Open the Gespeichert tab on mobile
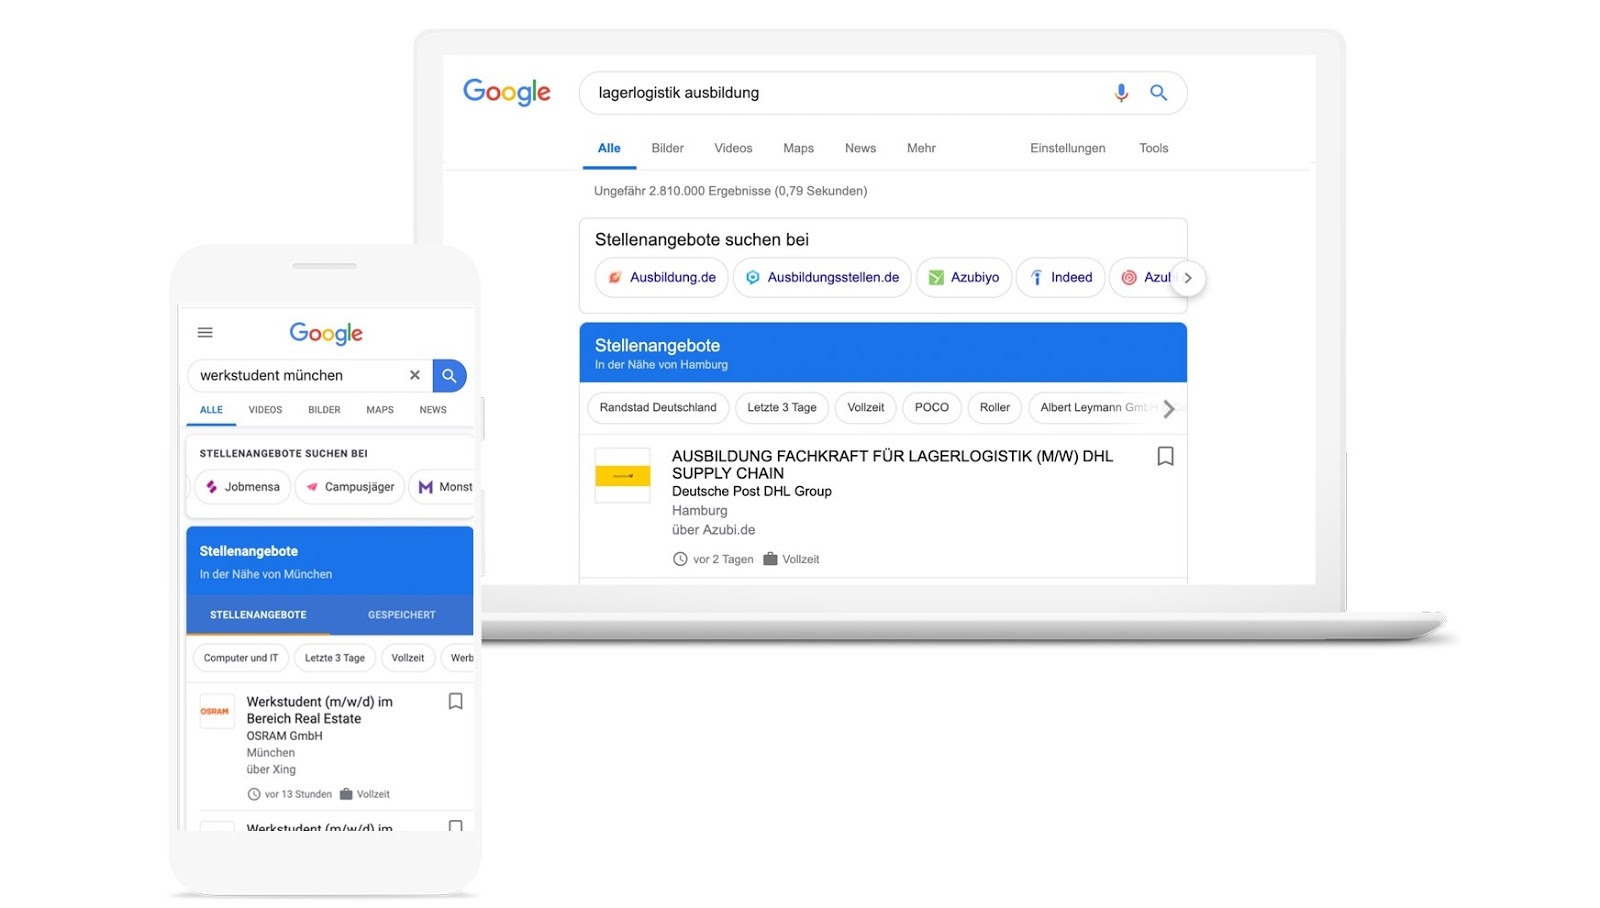This screenshot has width=1600, height=908. [x=401, y=615]
